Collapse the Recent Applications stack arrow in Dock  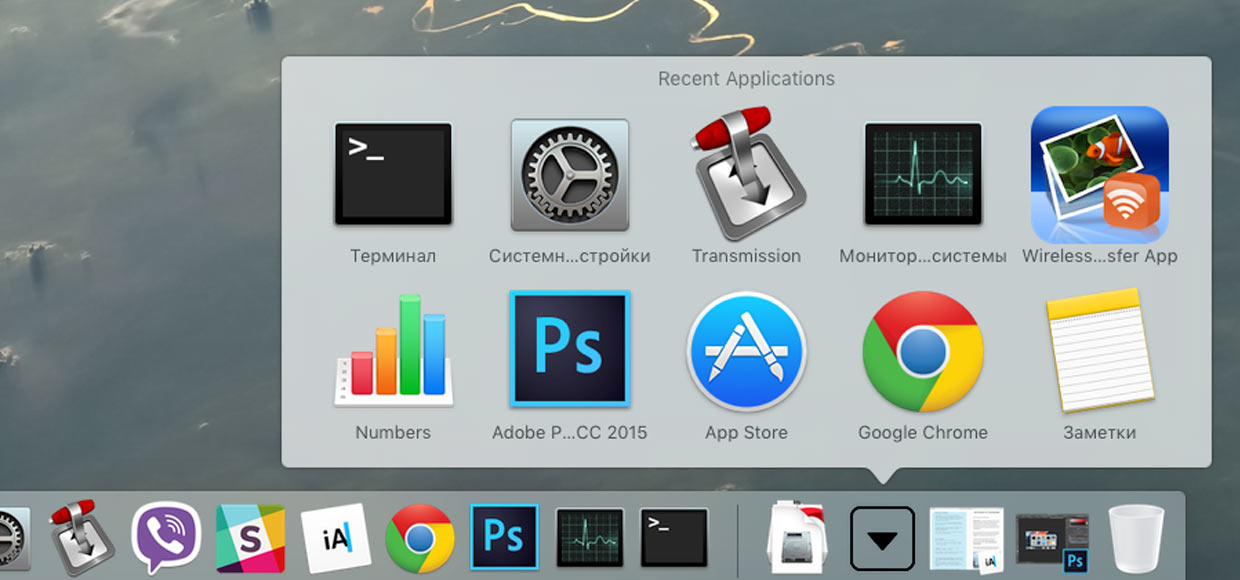click(x=882, y=539)
